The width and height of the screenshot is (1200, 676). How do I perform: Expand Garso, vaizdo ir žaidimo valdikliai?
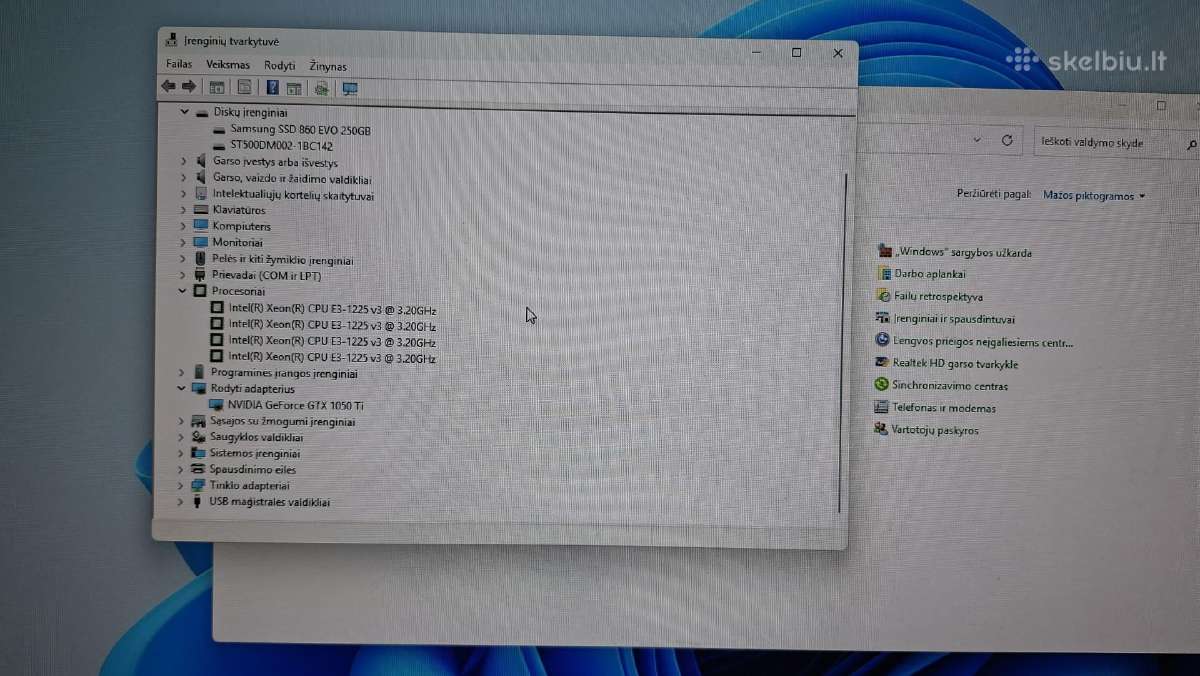coord(183,178)
